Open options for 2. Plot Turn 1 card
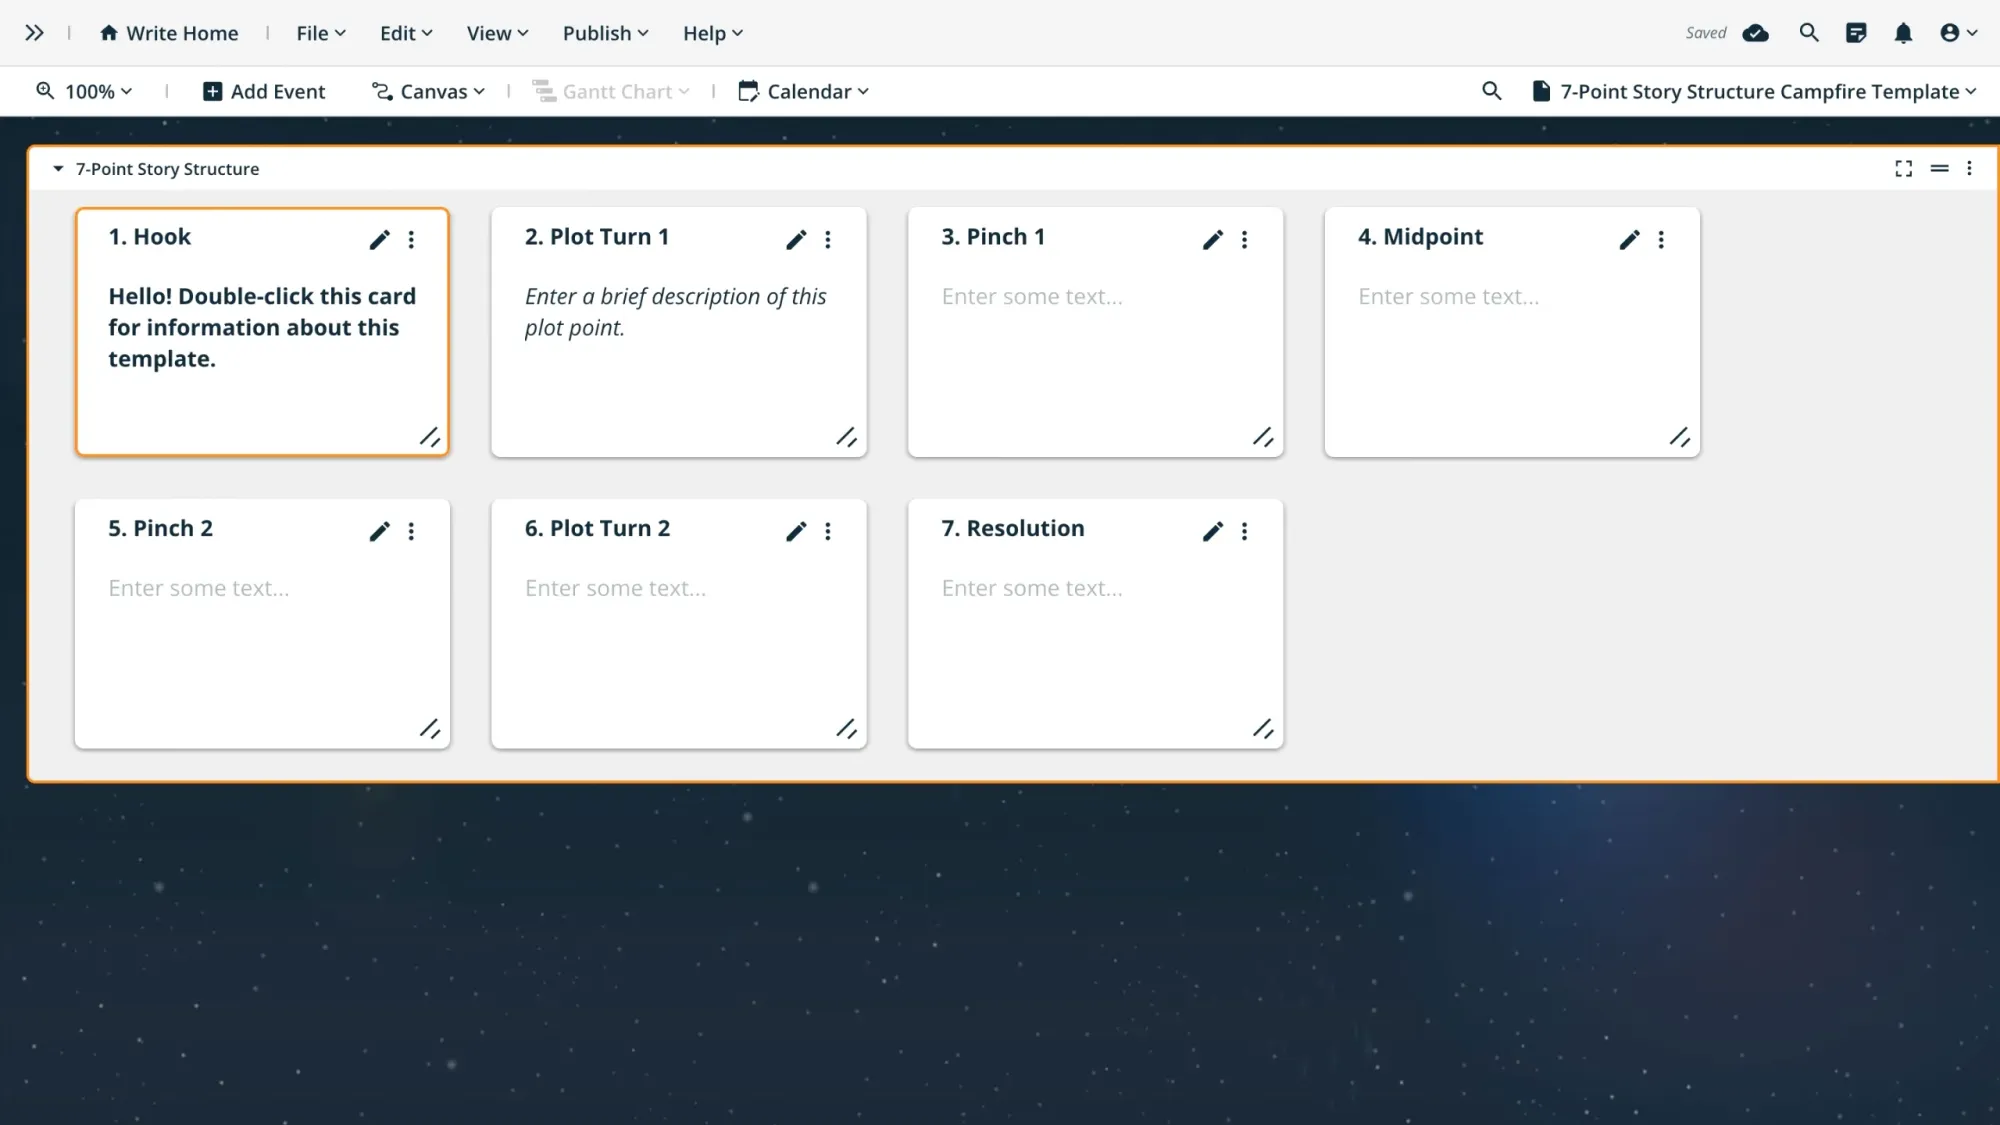The height and width of the screenshot is (1125, 2000). pos(828,239)
